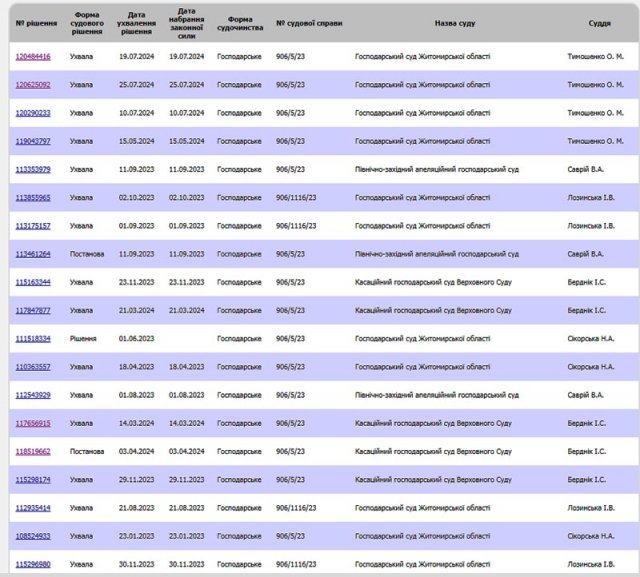Open Рішення link 111518334
The image size is (640, 577).
pyautogui.click(x=33, y=339)
